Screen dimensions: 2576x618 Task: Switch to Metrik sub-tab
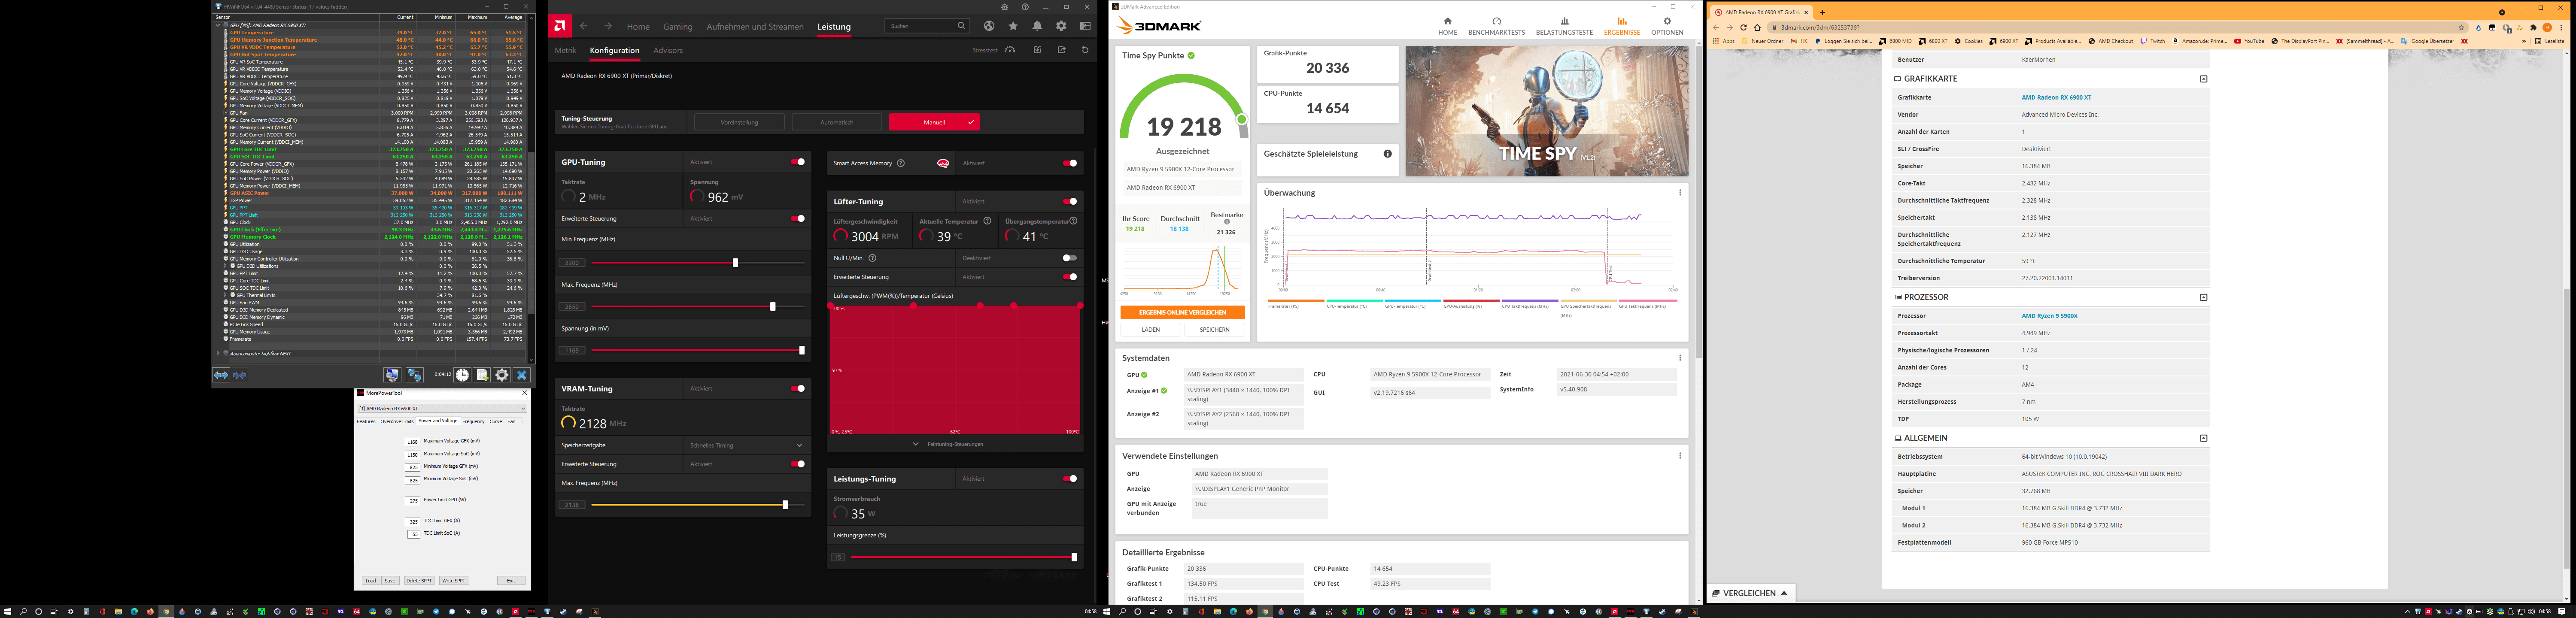(566, 50)
